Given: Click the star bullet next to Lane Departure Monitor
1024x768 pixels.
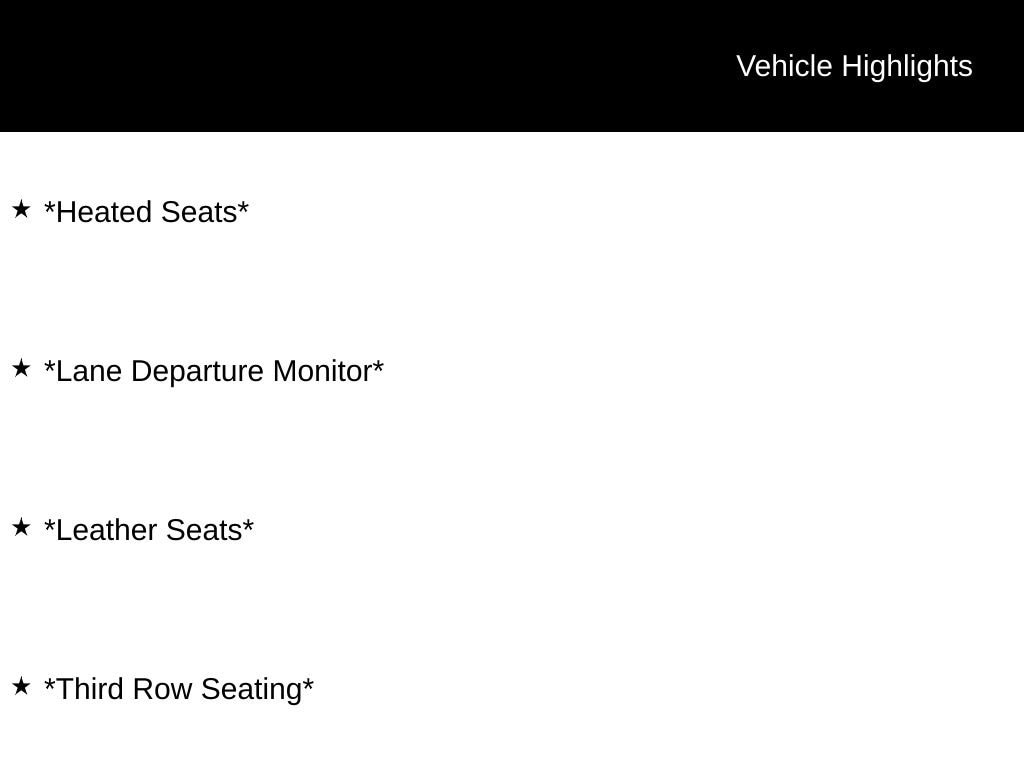Looking at the screenshot, I should coord(21,368).
